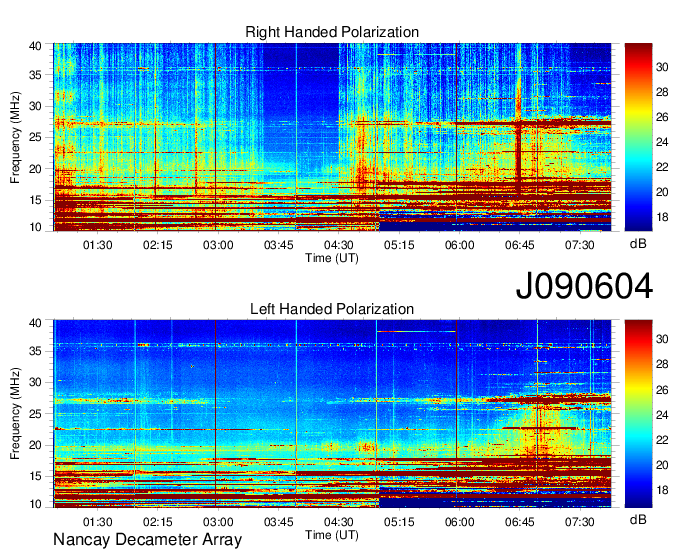Click the Left Handed Polarization spectrogram image

[x=332, y=414]
